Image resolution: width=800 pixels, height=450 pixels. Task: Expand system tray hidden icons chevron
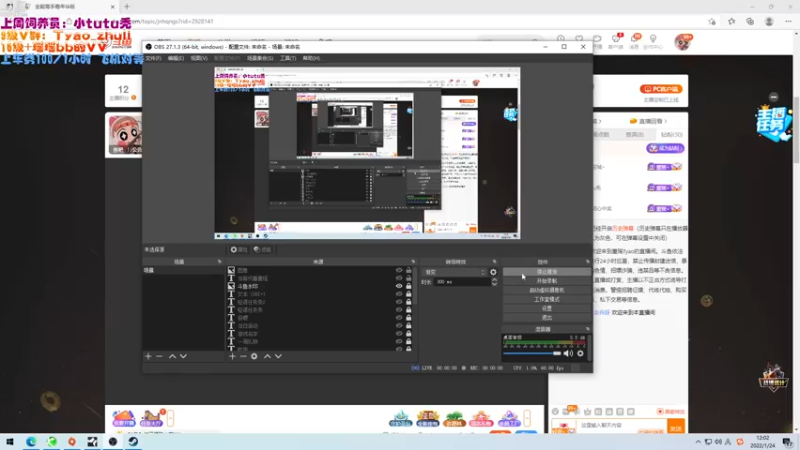tap(698, 442)
